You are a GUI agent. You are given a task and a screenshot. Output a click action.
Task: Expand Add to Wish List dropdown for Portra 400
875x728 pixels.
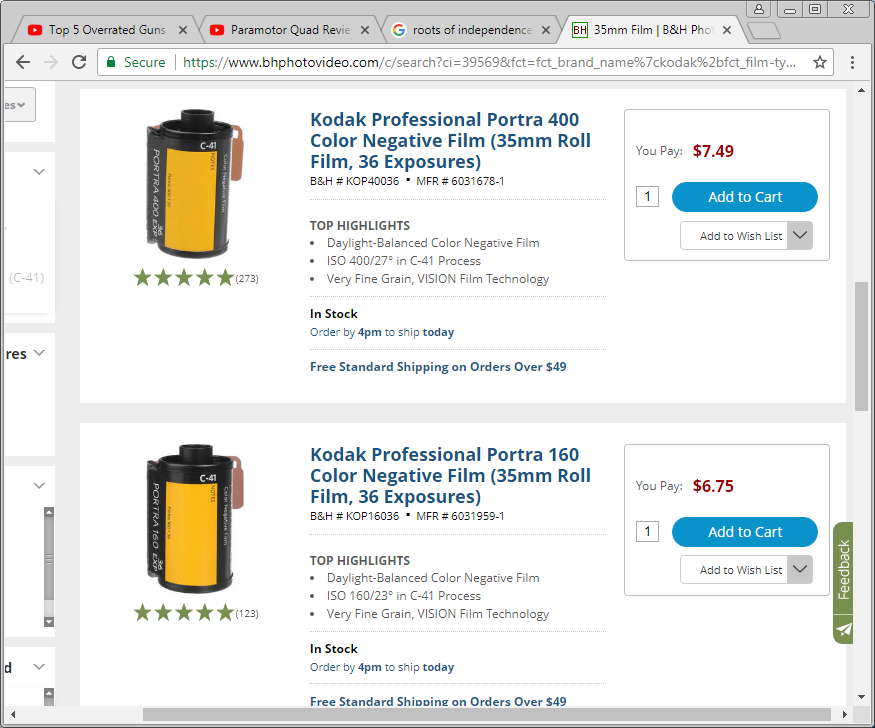point(800,235)
